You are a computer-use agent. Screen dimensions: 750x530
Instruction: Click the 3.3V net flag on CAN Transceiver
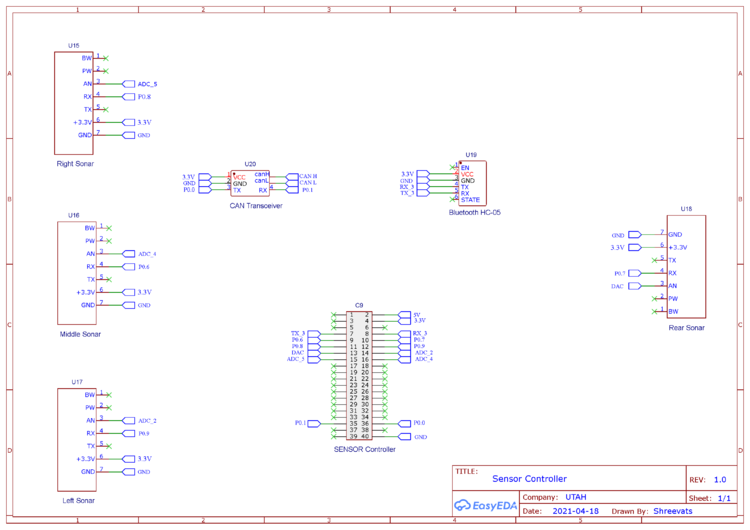[x=205, y=177]
